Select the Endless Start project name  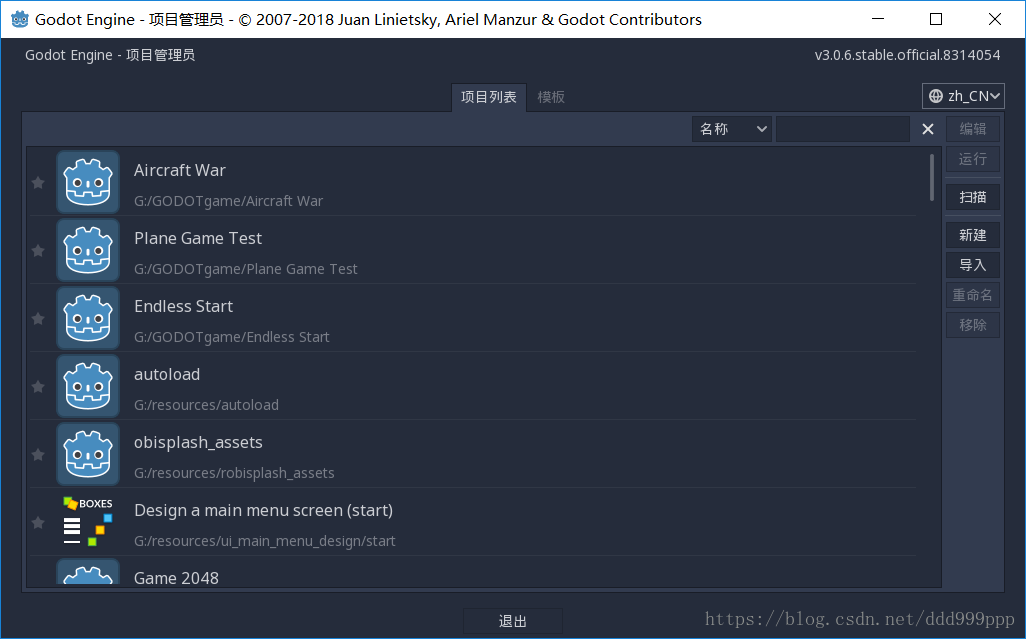184,306
